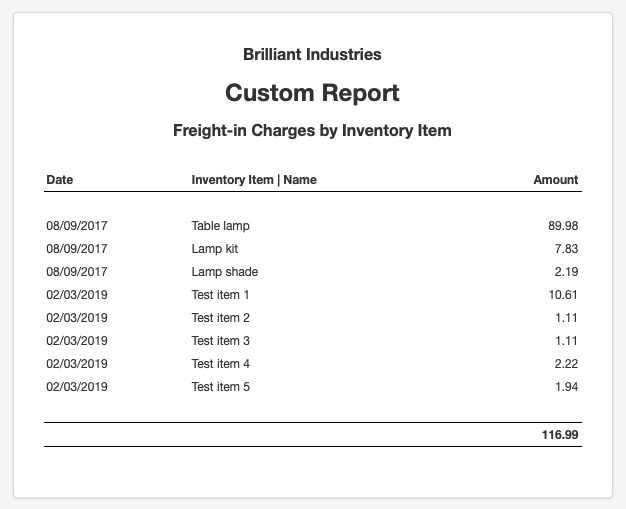
Task: Click the 10.61 amount value
Action: 563,295
